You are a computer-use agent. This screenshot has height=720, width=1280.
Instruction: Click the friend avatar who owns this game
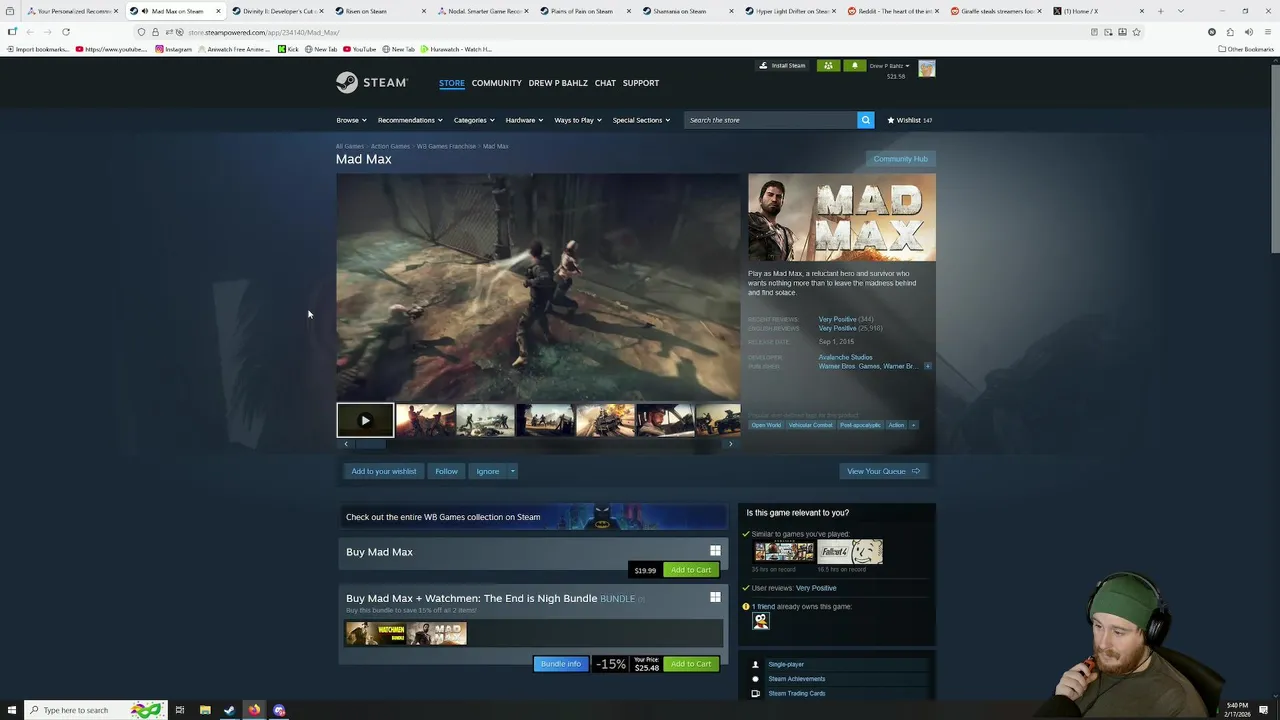(x=761, y=621)
